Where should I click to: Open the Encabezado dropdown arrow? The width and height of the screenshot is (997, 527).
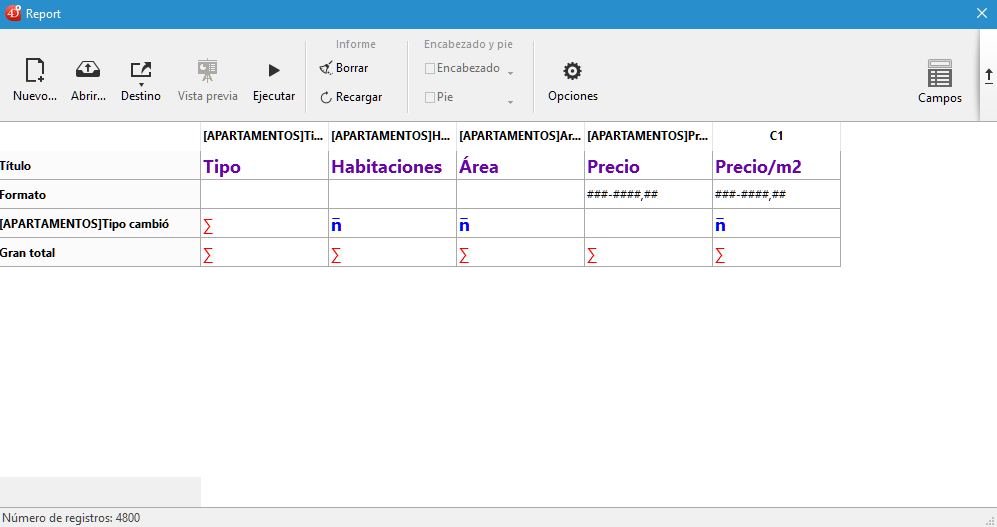pyautogui.click(x=510, y=73)
